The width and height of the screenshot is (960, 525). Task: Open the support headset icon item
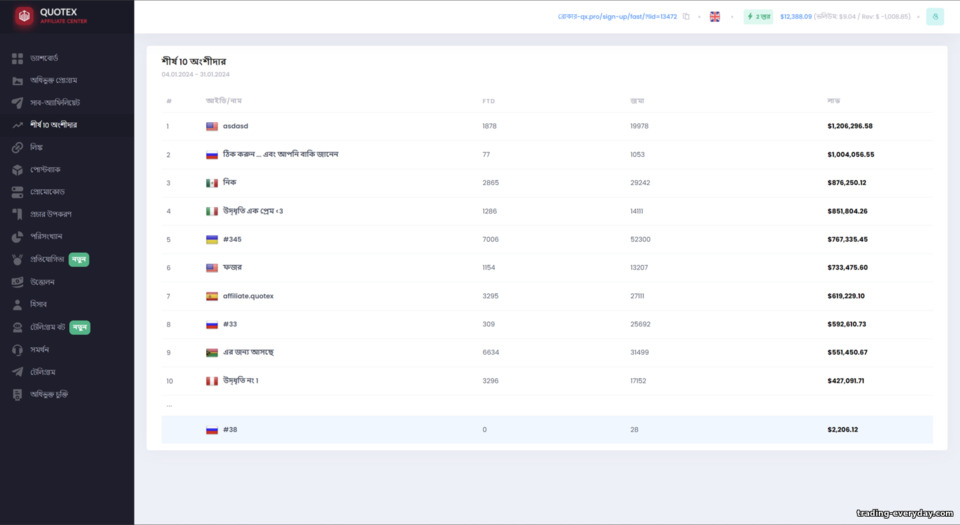coord(17,350)
